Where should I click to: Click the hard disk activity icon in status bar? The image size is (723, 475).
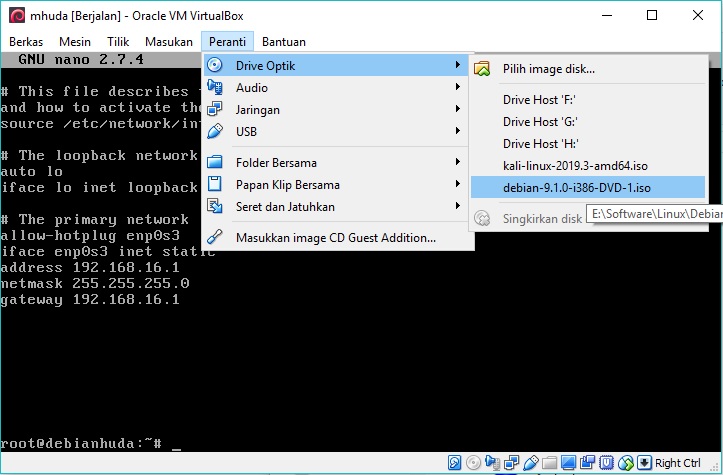454,462
